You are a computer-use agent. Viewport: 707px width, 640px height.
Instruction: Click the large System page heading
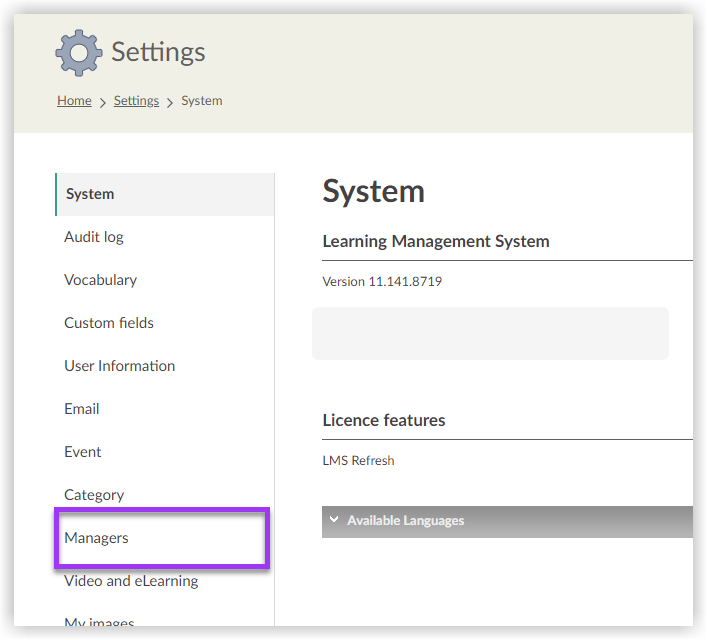tap(373, 192)
